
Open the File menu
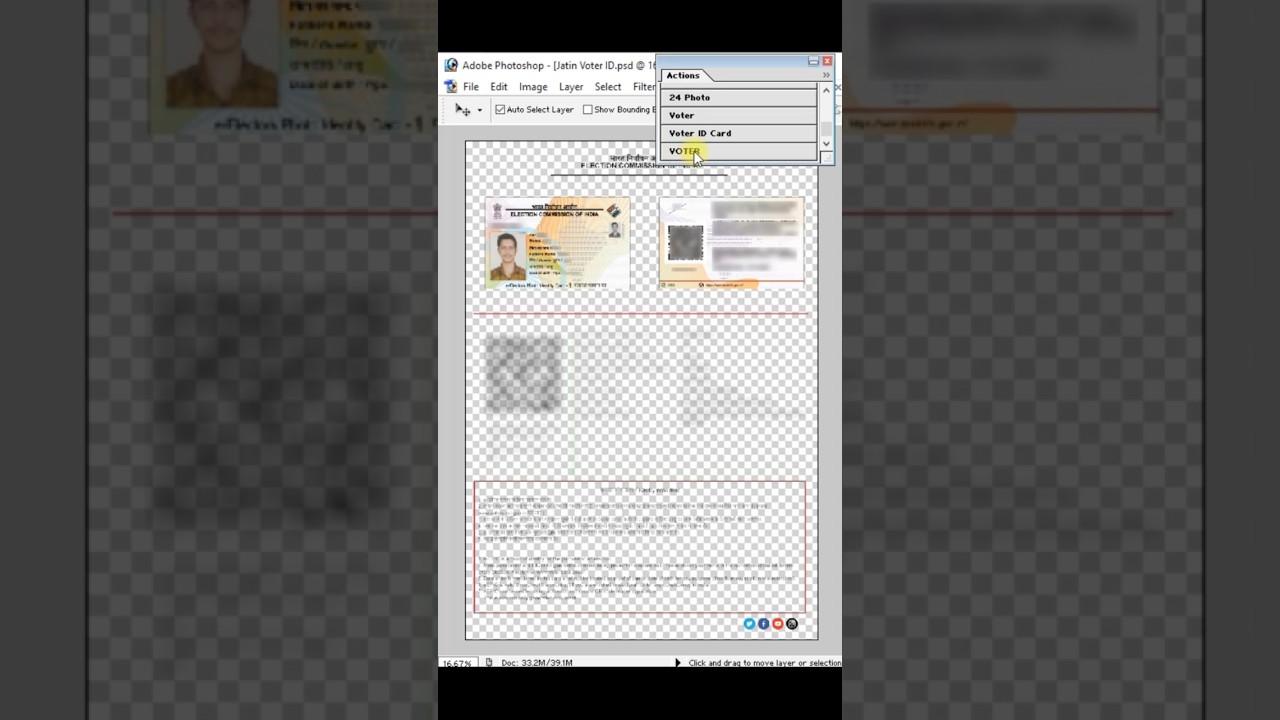tap(471, 87)
